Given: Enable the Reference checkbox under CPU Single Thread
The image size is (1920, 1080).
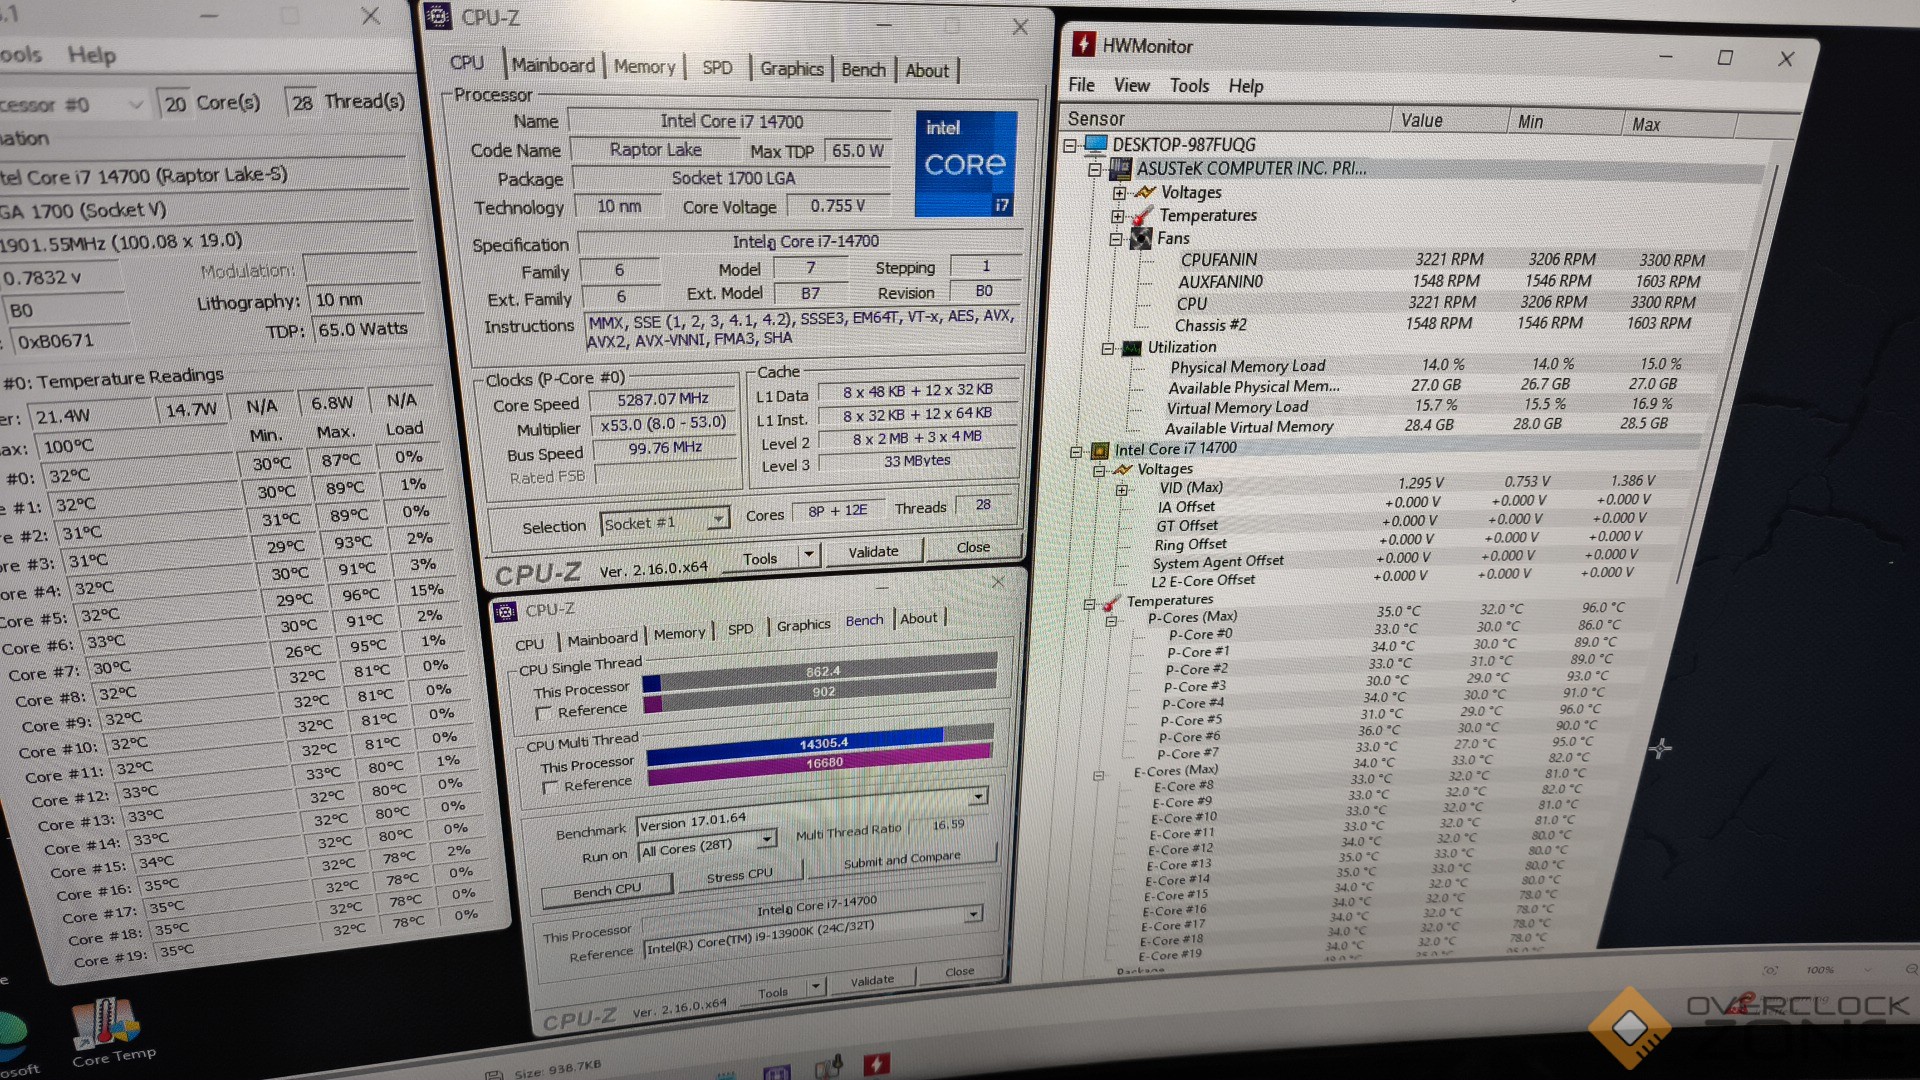Looking at the screenshot, I should tap(544, 713).
